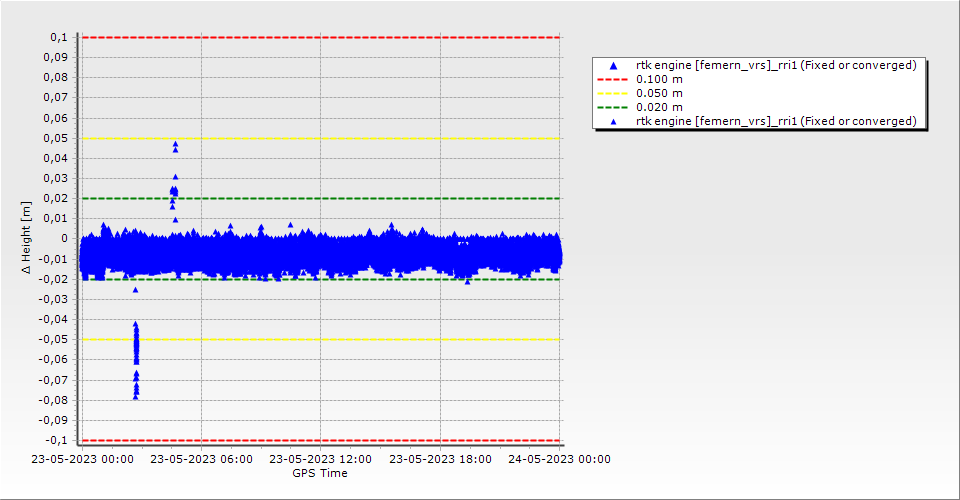Click the 23-05-2023 12:00 time tick label
The image size is (960, 500).
pos(321,460)
